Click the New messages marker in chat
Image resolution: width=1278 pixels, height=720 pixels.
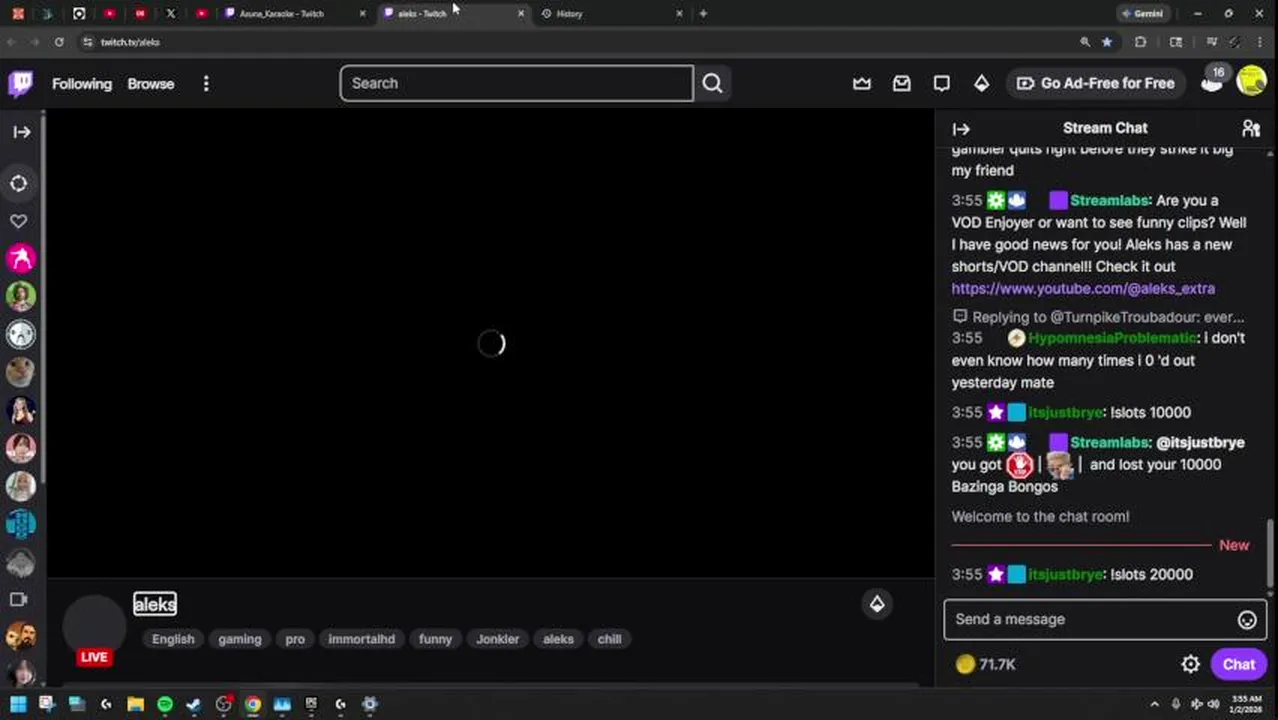[1234, 545]
